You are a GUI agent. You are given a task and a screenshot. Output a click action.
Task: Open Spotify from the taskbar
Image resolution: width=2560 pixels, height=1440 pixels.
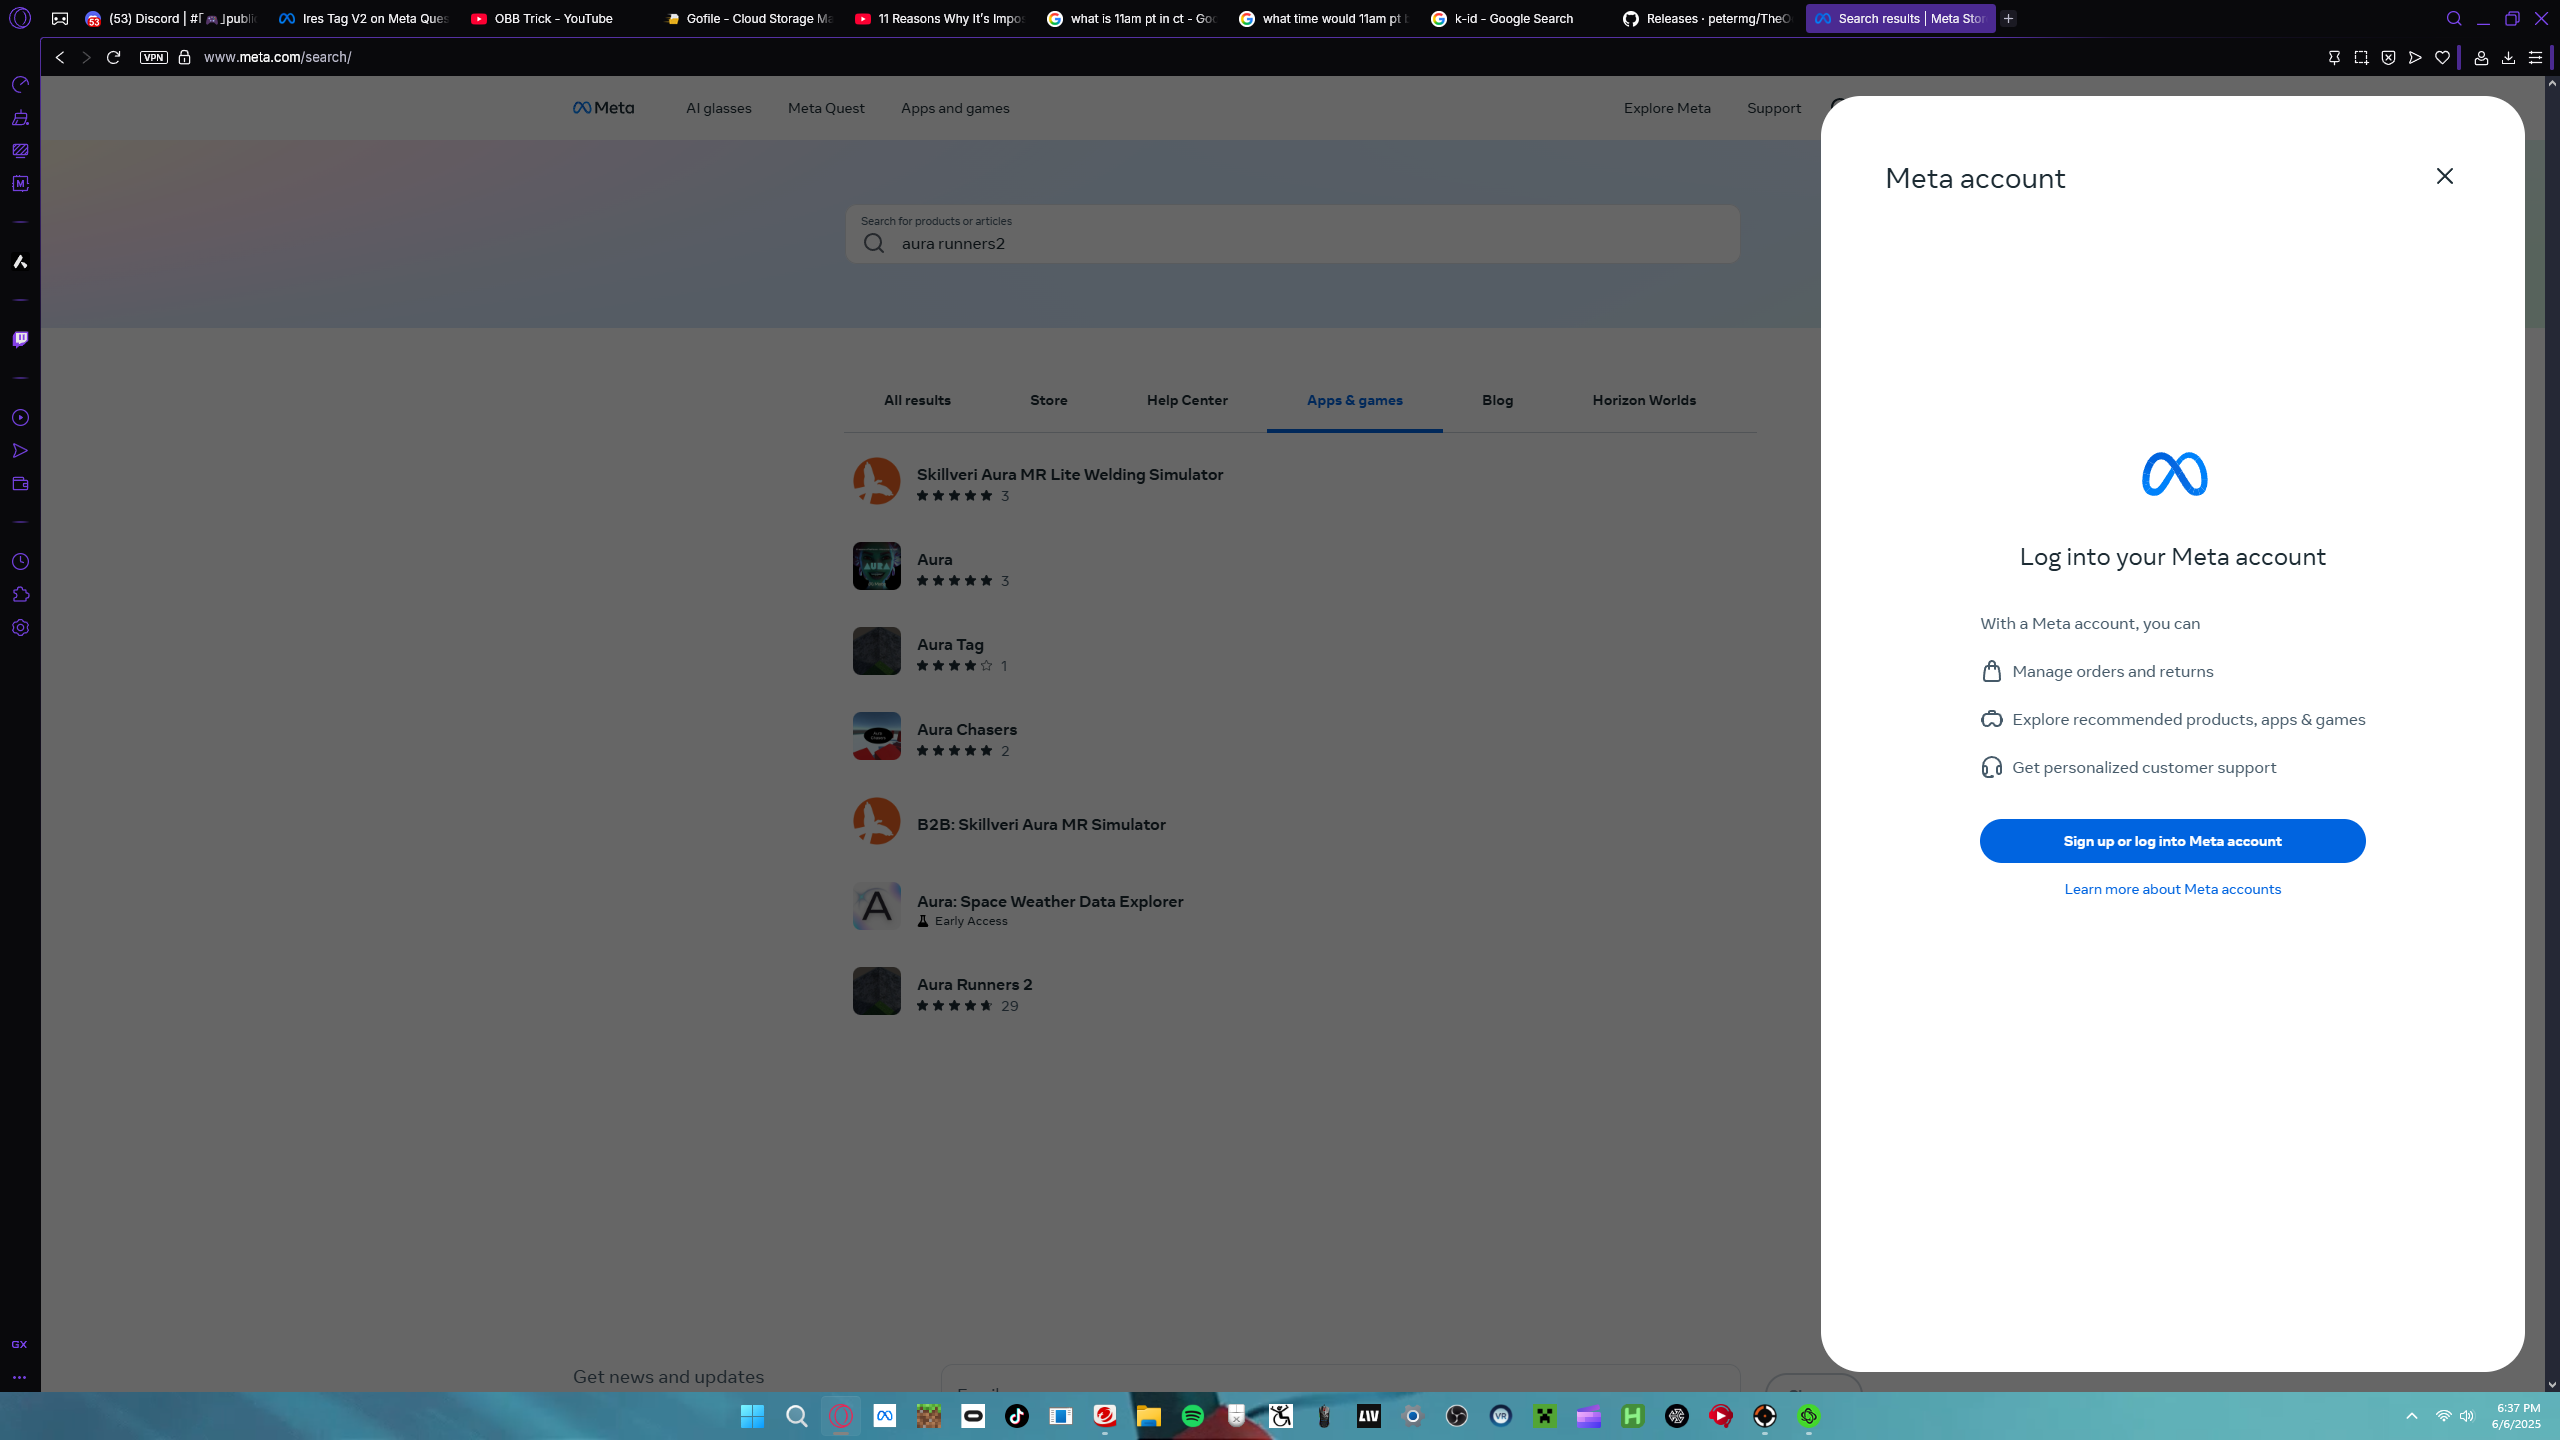coord(1192,1416)
